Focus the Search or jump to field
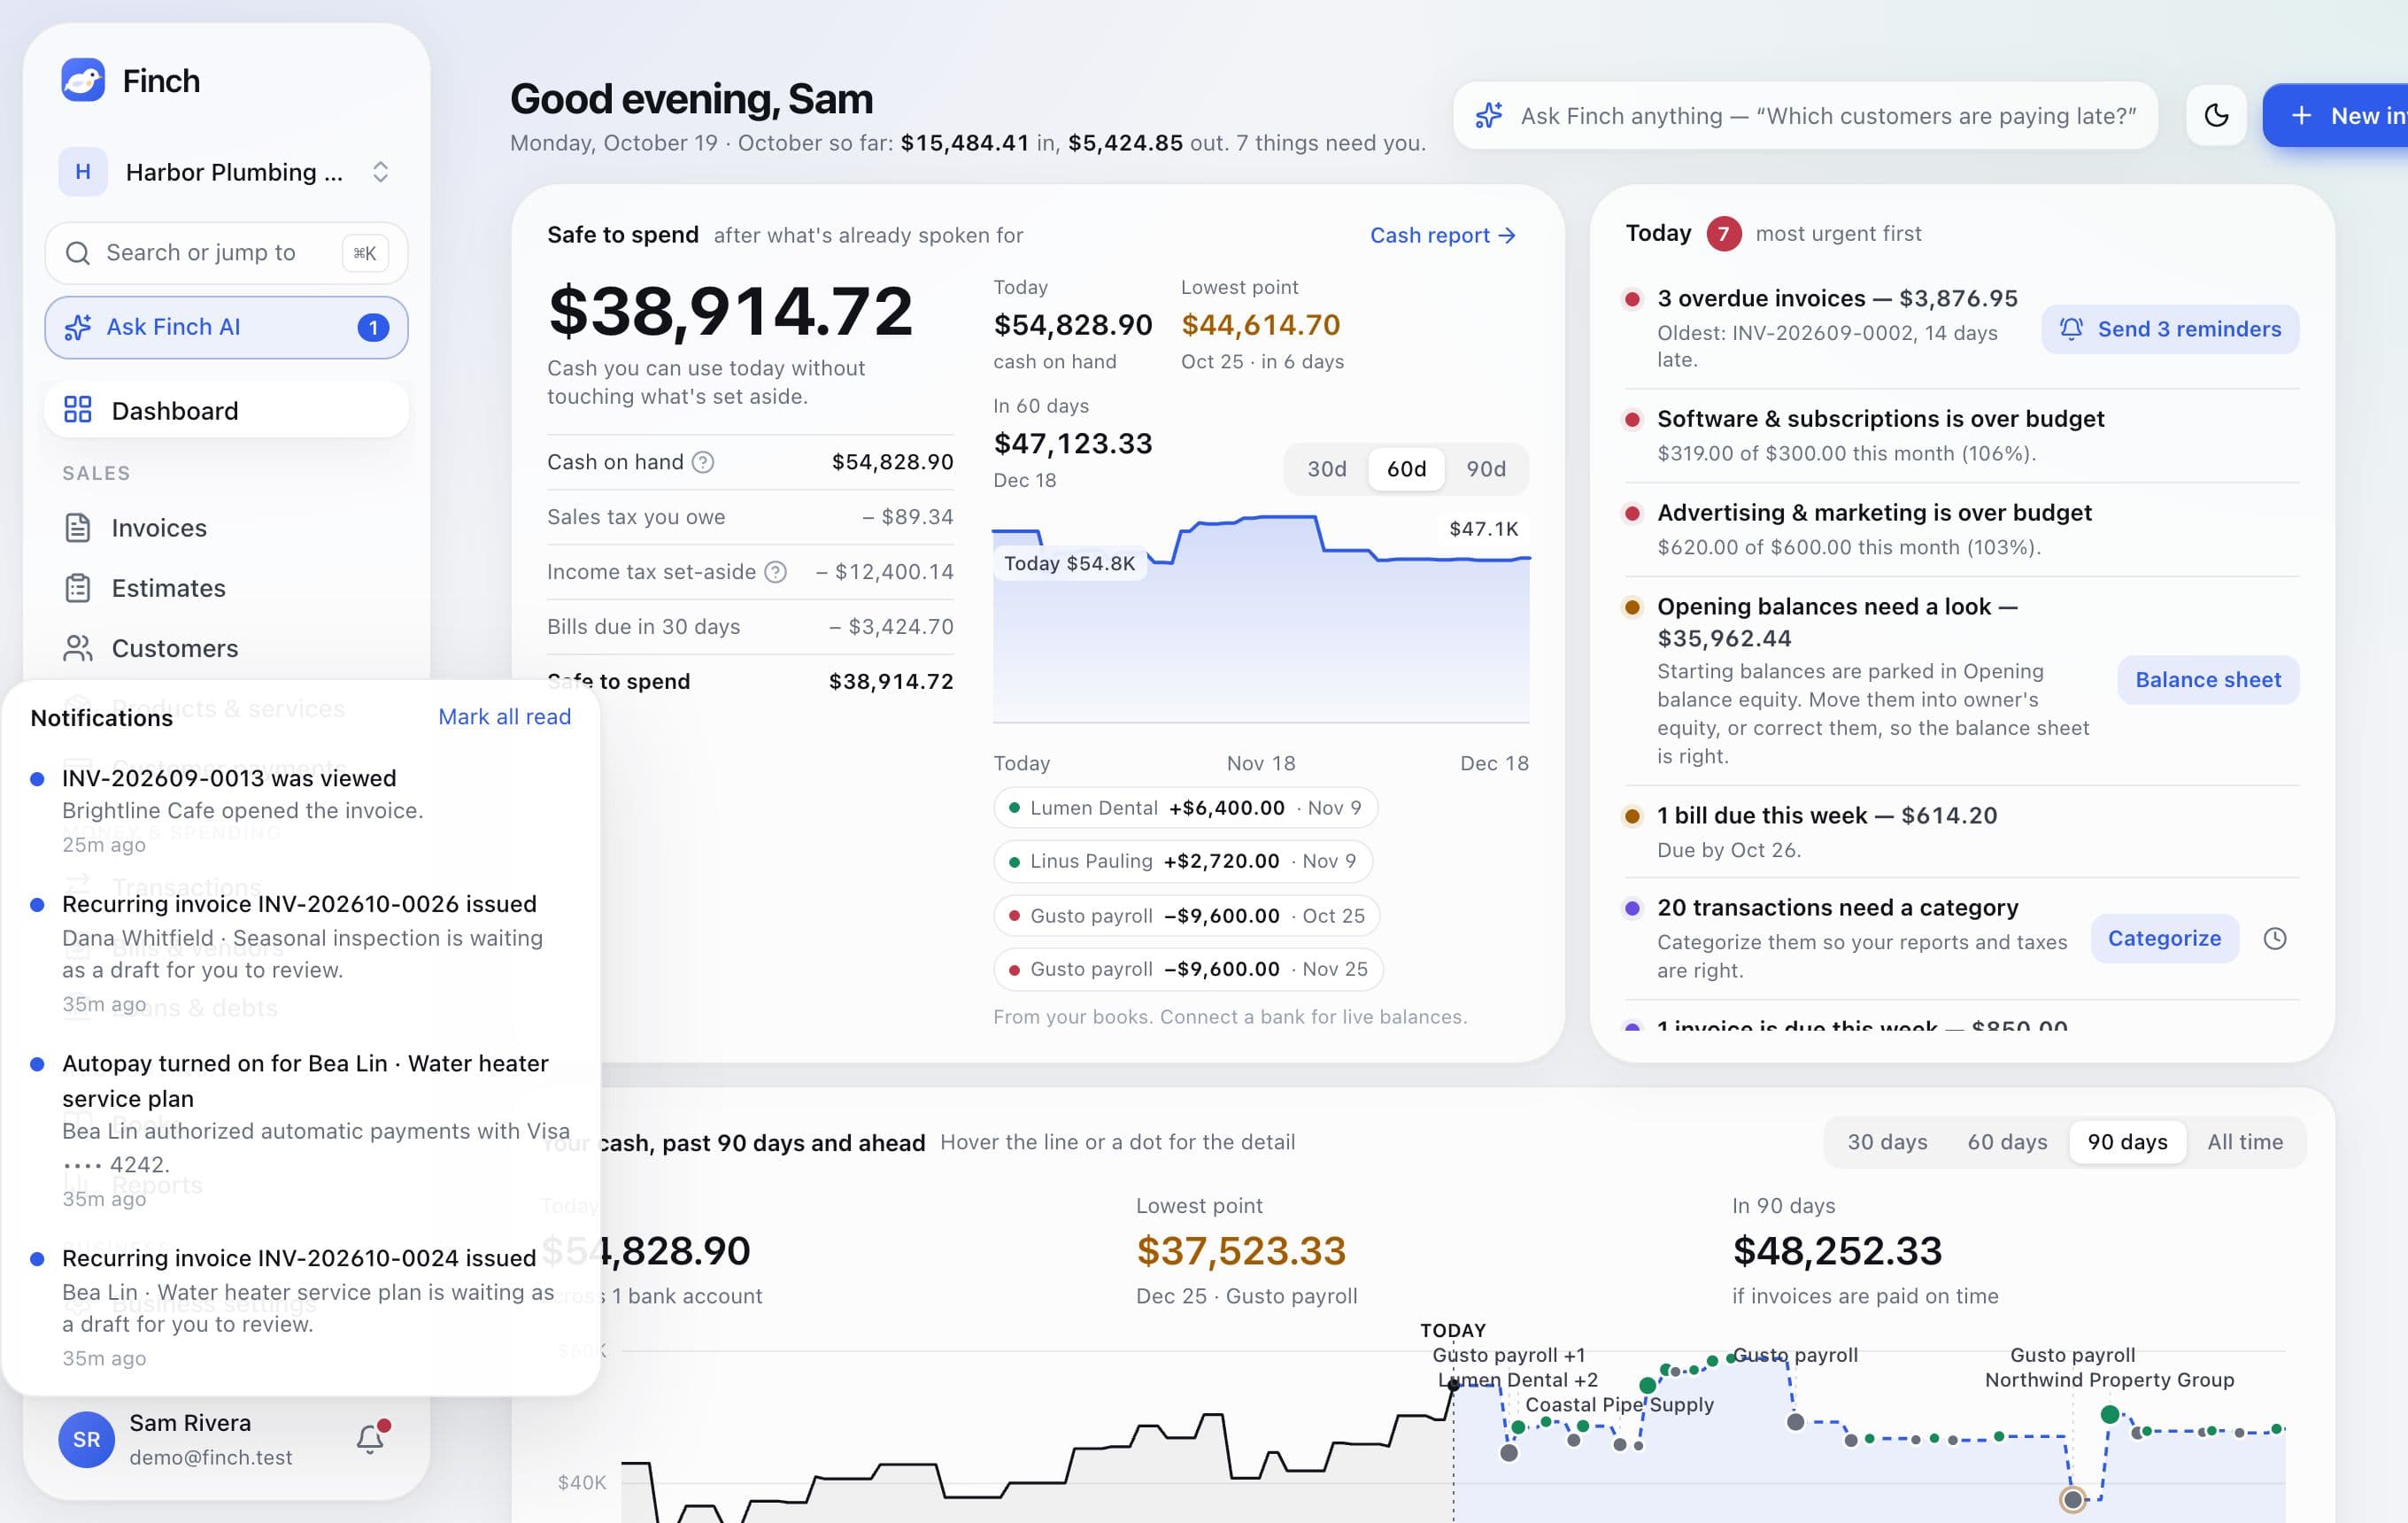Viewport: 2408px width, 1523px height. (226, 253)
